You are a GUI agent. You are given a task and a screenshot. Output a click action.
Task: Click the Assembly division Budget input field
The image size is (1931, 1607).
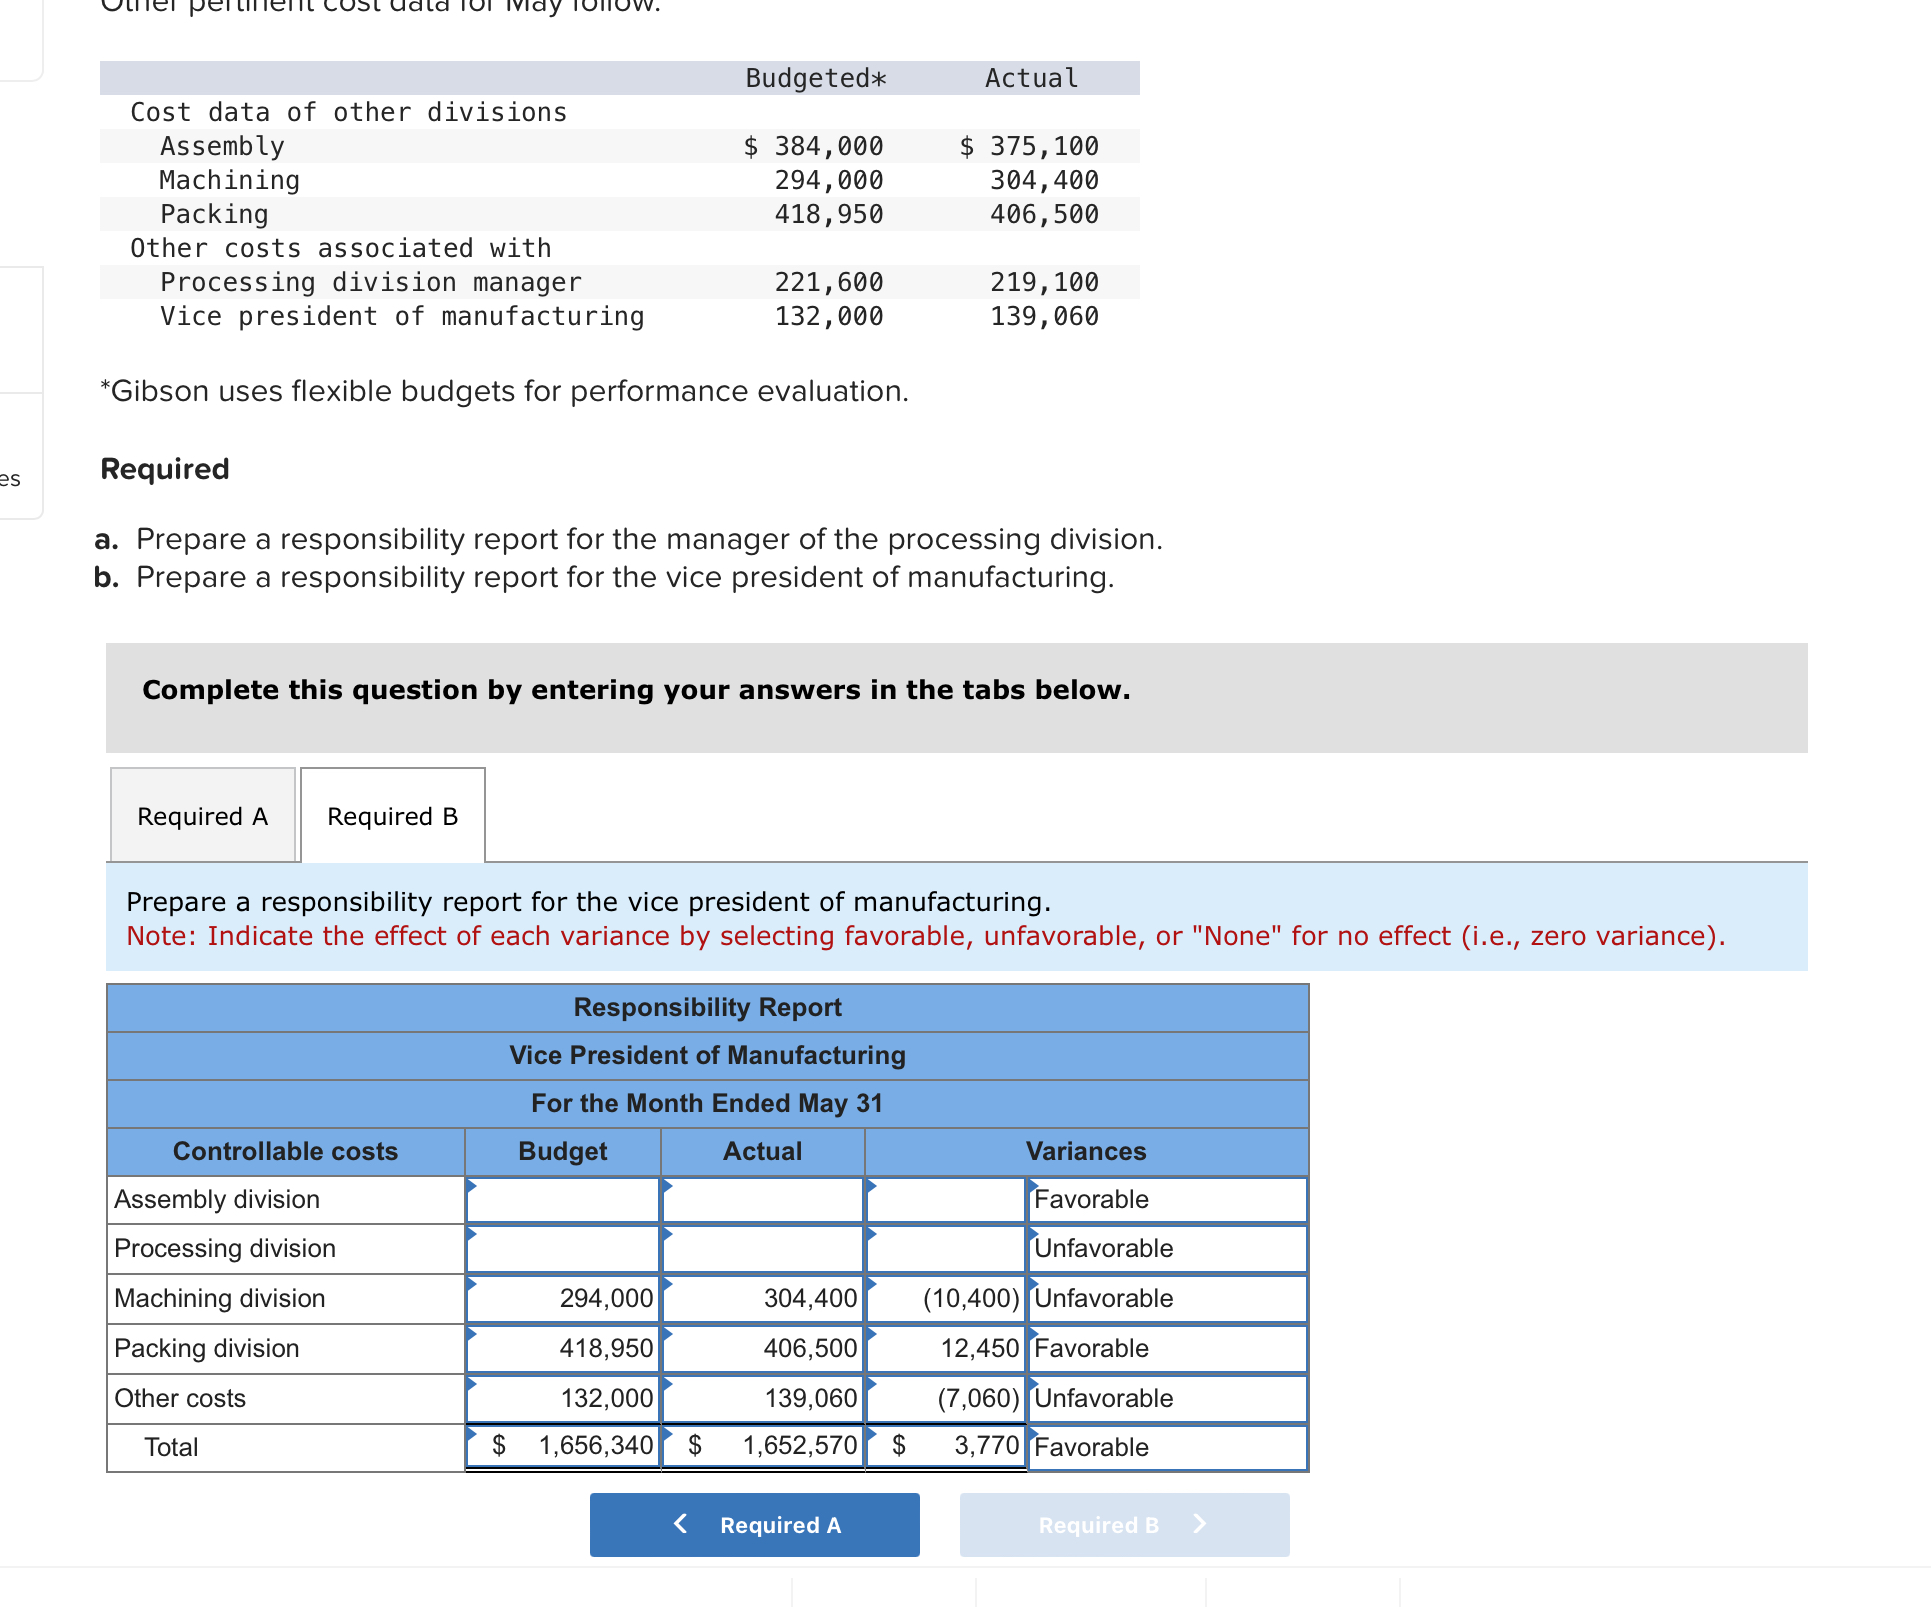[x=562, y=1199]
